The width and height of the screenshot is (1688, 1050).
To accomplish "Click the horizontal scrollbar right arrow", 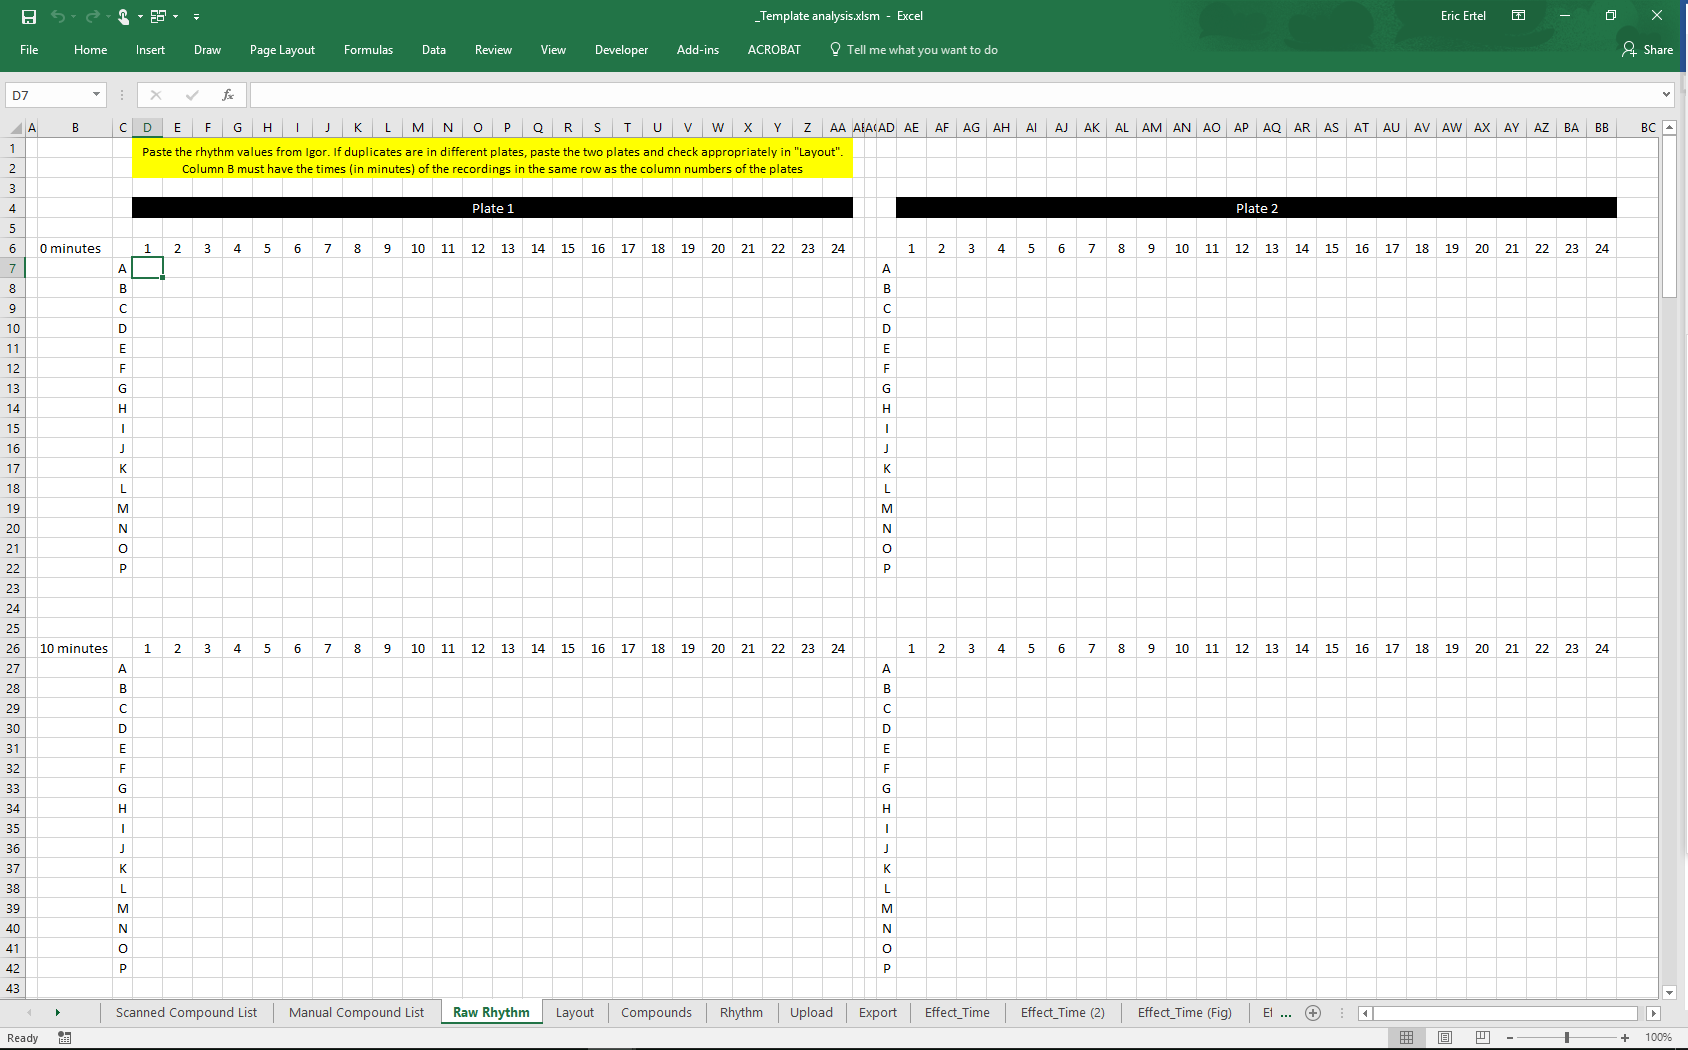I will coord(1653,1013).
